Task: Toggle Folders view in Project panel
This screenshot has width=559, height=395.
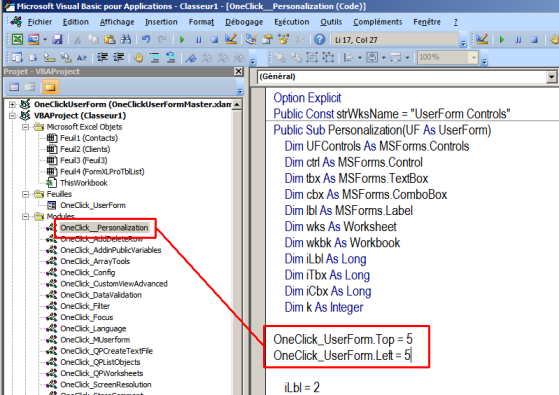Action: [50, 87]
